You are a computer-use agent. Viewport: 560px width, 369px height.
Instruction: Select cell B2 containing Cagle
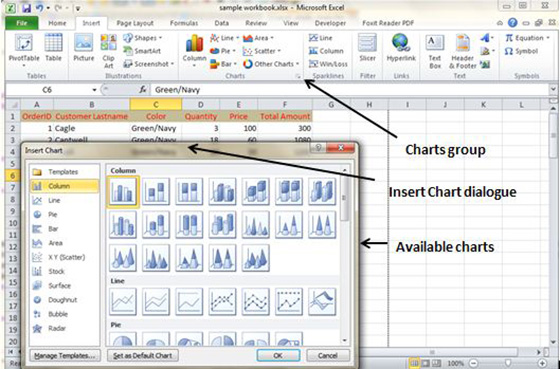92,128
